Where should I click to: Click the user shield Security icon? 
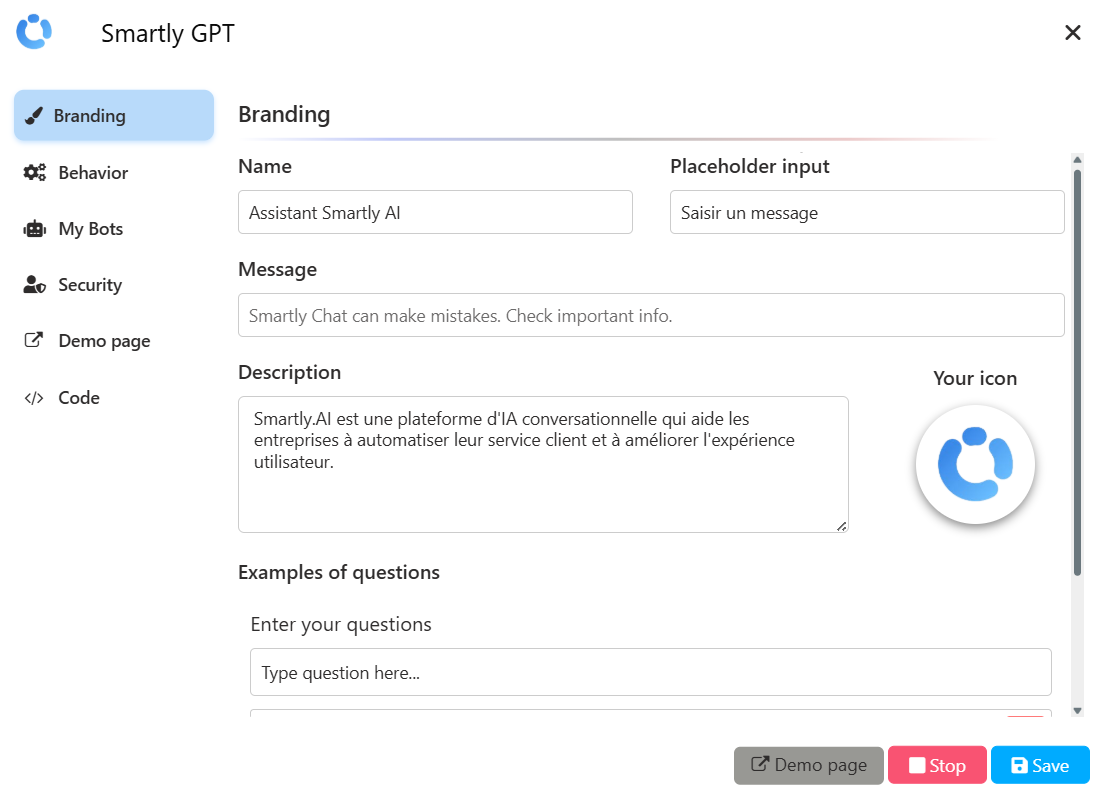coord(34,285)
